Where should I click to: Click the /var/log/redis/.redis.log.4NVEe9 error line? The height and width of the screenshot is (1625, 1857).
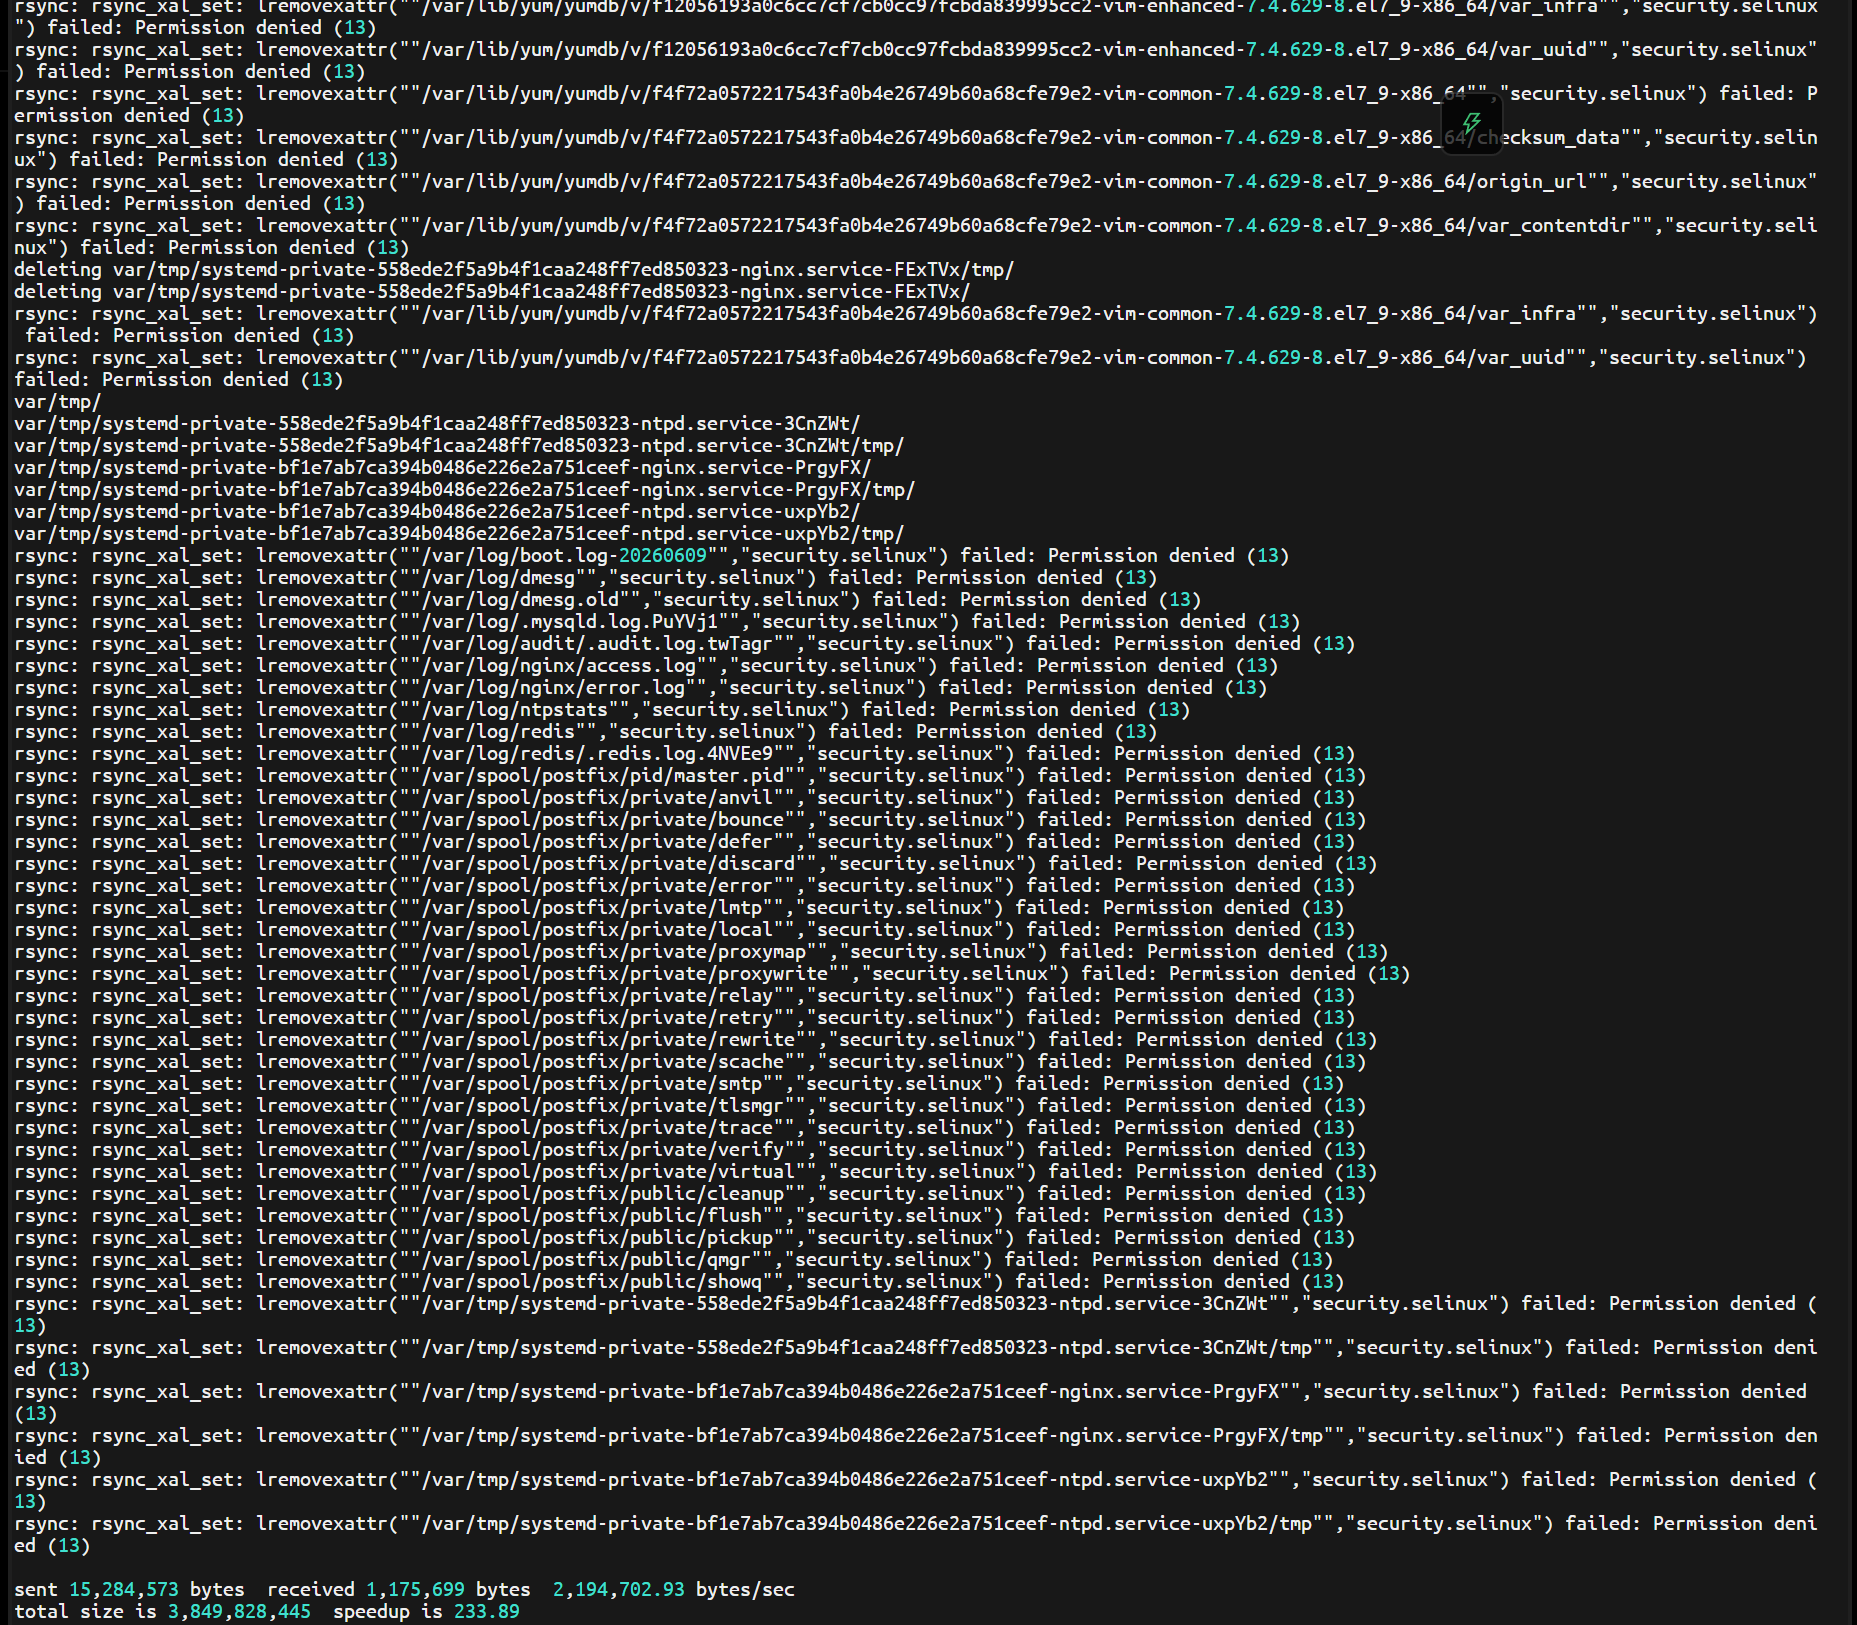click(x=684, y=754)
